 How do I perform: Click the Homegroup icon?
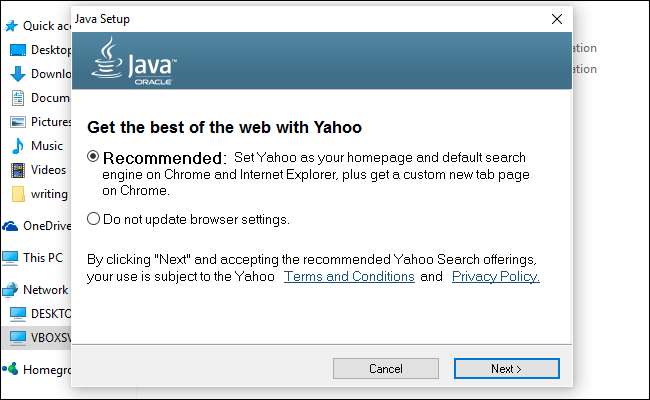[x=10, y=368]
